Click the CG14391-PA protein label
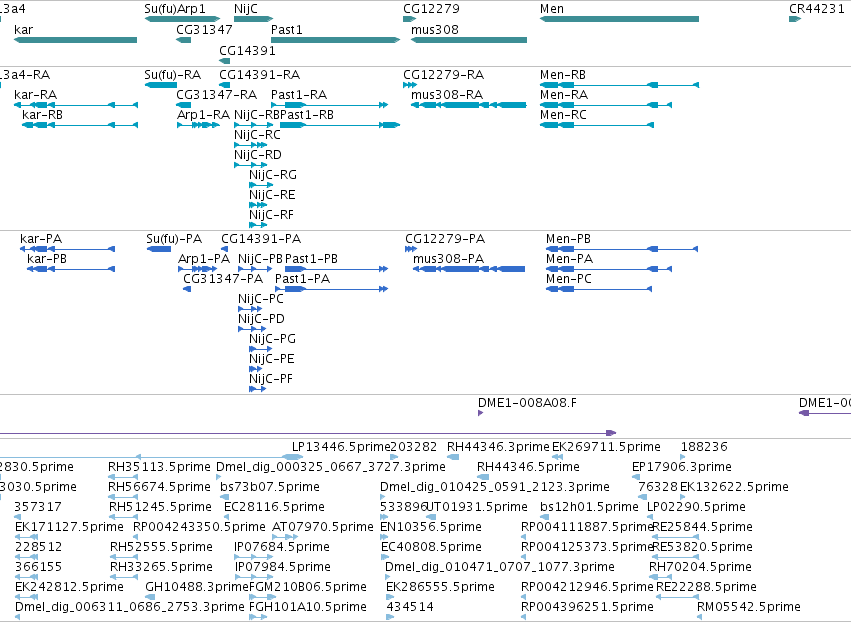 click(x=261, y=239)
